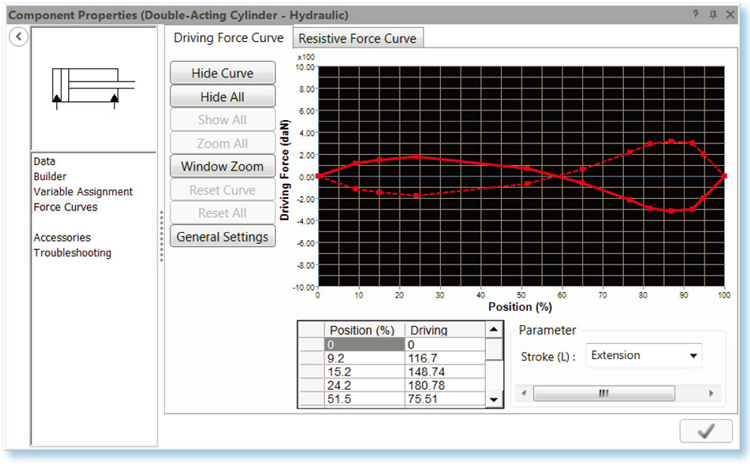Click the Parameter scrollbar left arrow
750x464 pixels.
point(524,393)
